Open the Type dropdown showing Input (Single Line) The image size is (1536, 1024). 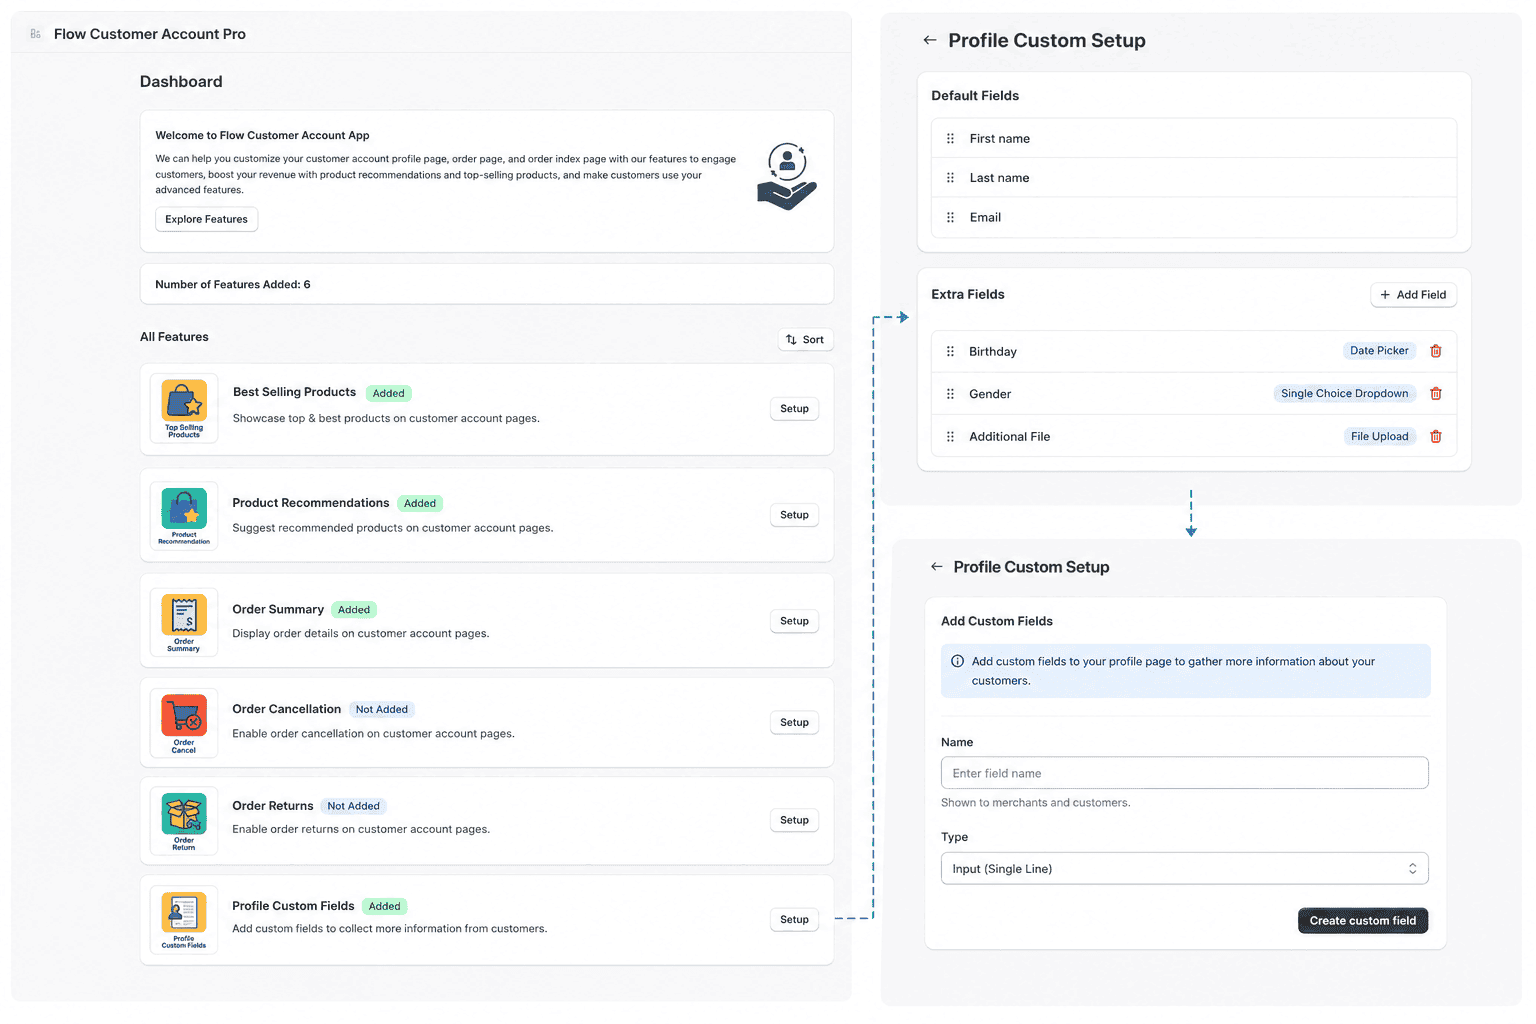pyautogui.click(x=1184, y=869)
